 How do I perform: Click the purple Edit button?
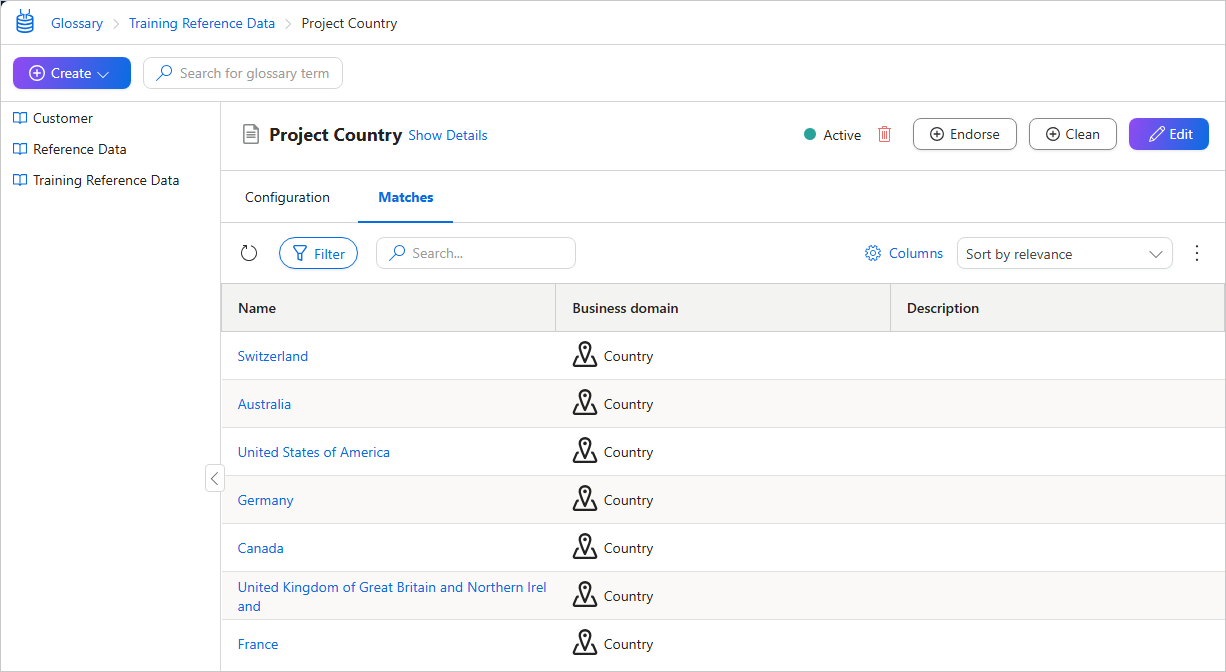pyautogui.click(x=1169, y=134)
